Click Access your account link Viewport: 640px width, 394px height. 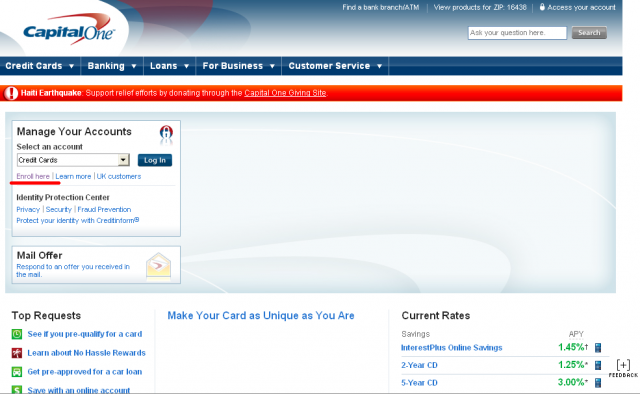tap(581, 7)
